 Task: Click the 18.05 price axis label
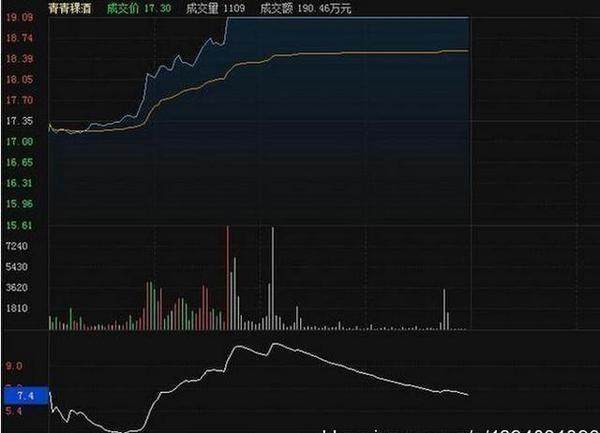[x=20, y=80]
